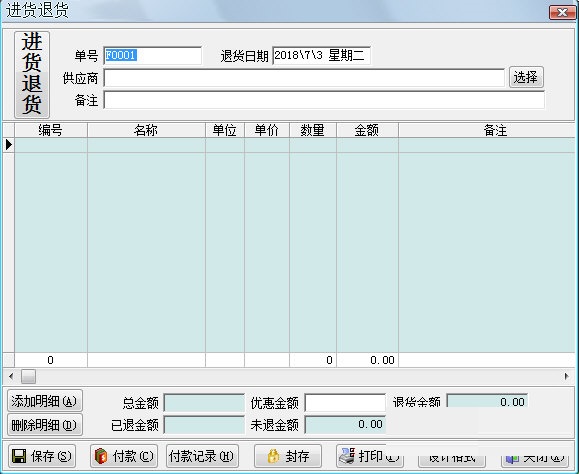
Task: Click the 金额 column header
Action: [x=367, y=130]
